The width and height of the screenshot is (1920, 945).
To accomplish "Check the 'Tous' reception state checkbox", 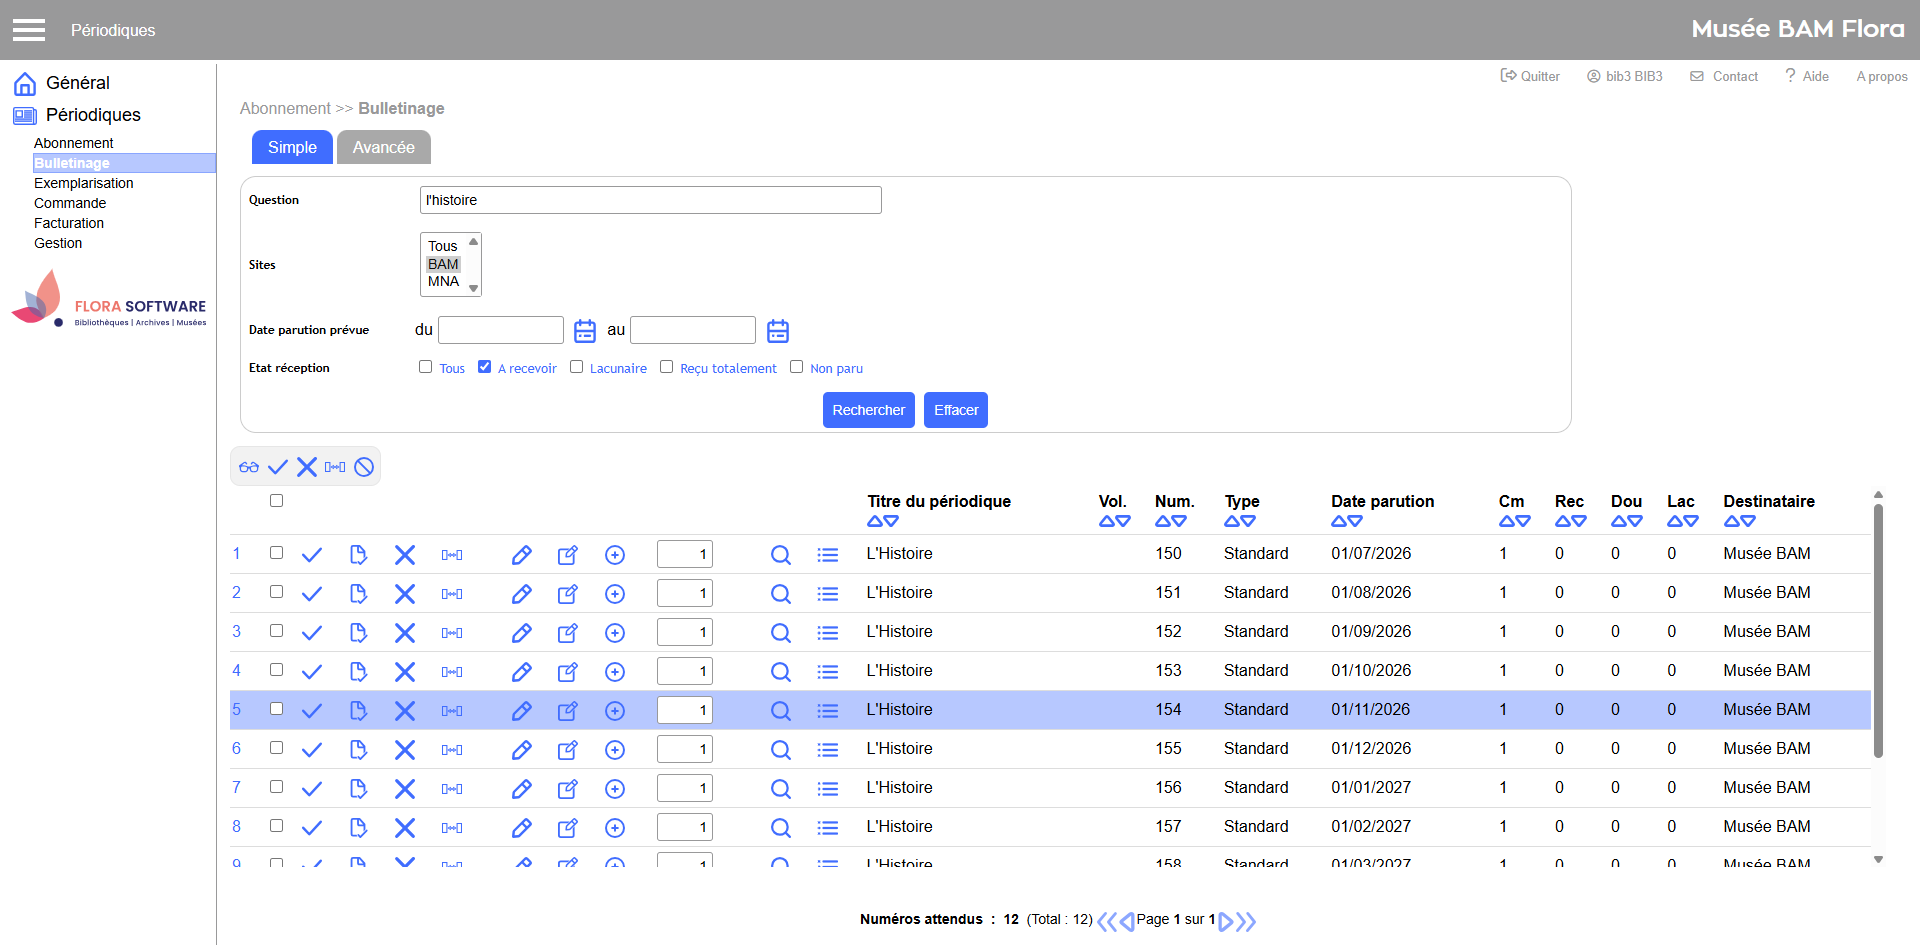I will 426,367.
